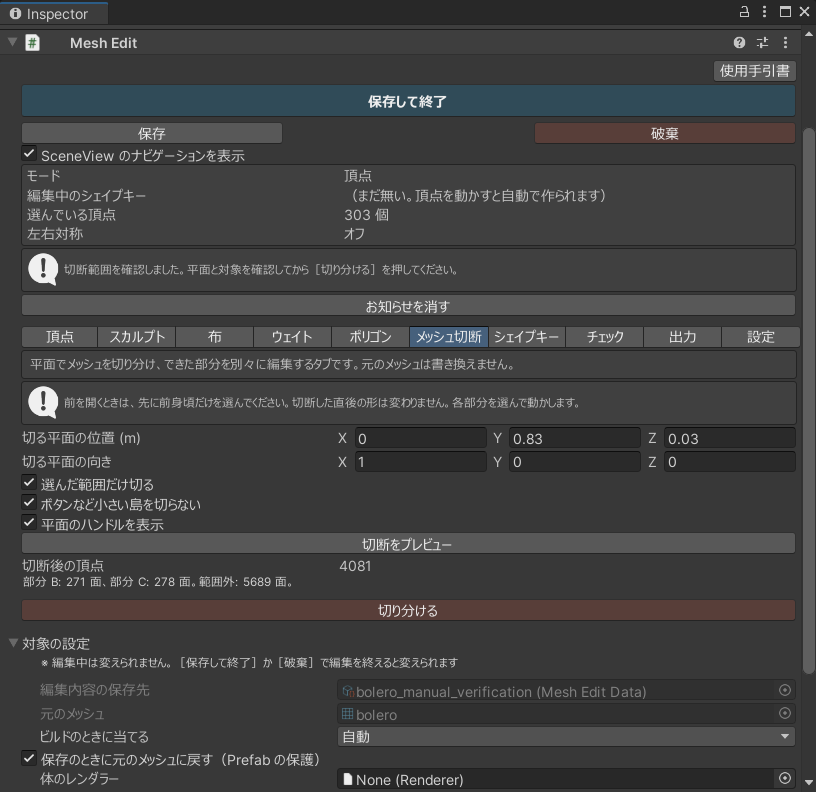Screen dimensions: 816x792
Task: Click the bolero_manual_verification object field
Action: [566, 691]
